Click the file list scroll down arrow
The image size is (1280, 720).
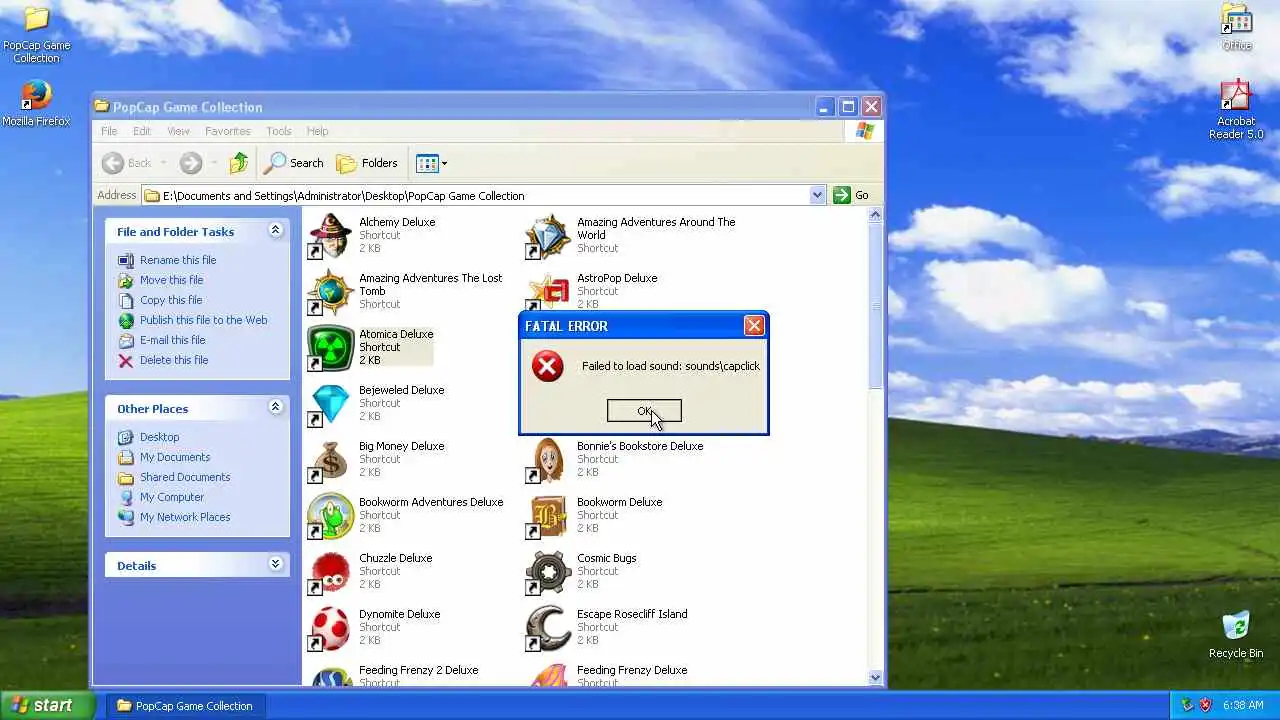coord(876,677)
